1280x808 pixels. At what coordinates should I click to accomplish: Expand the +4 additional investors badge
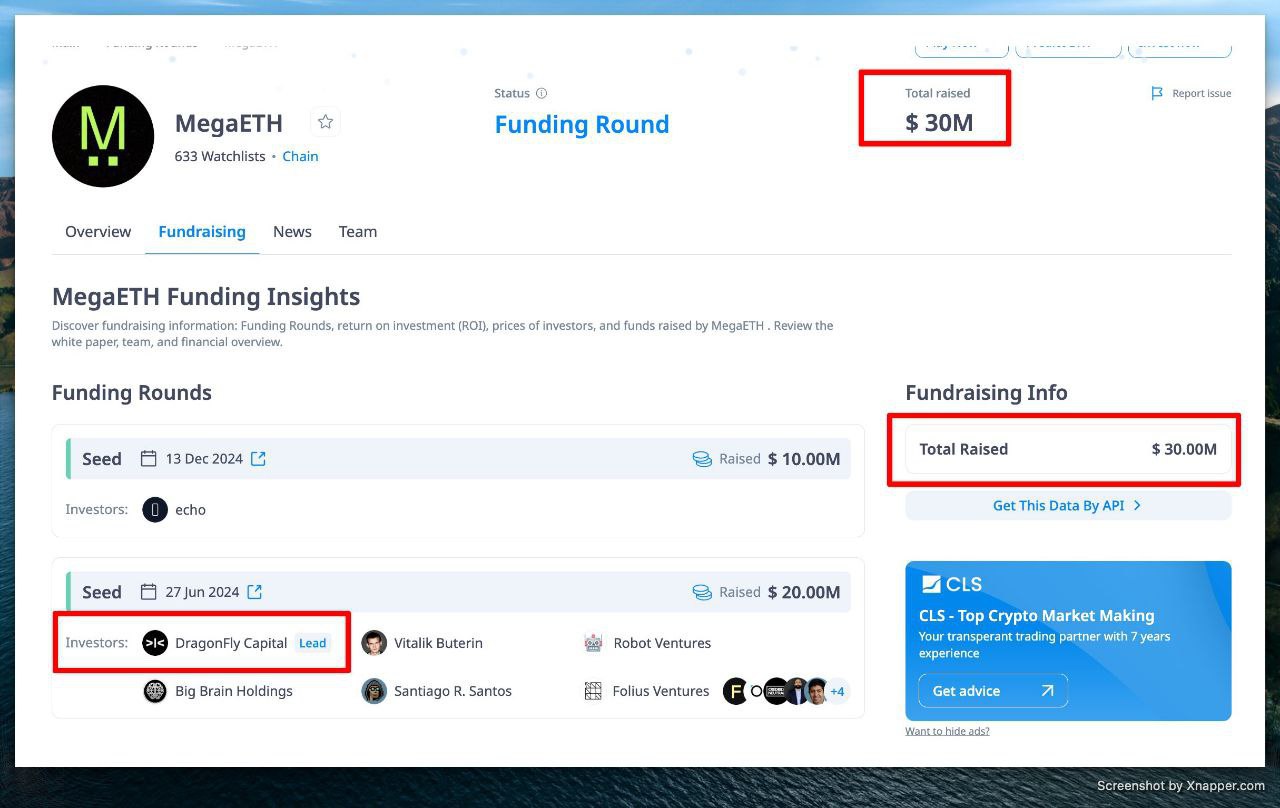(837, 691)
